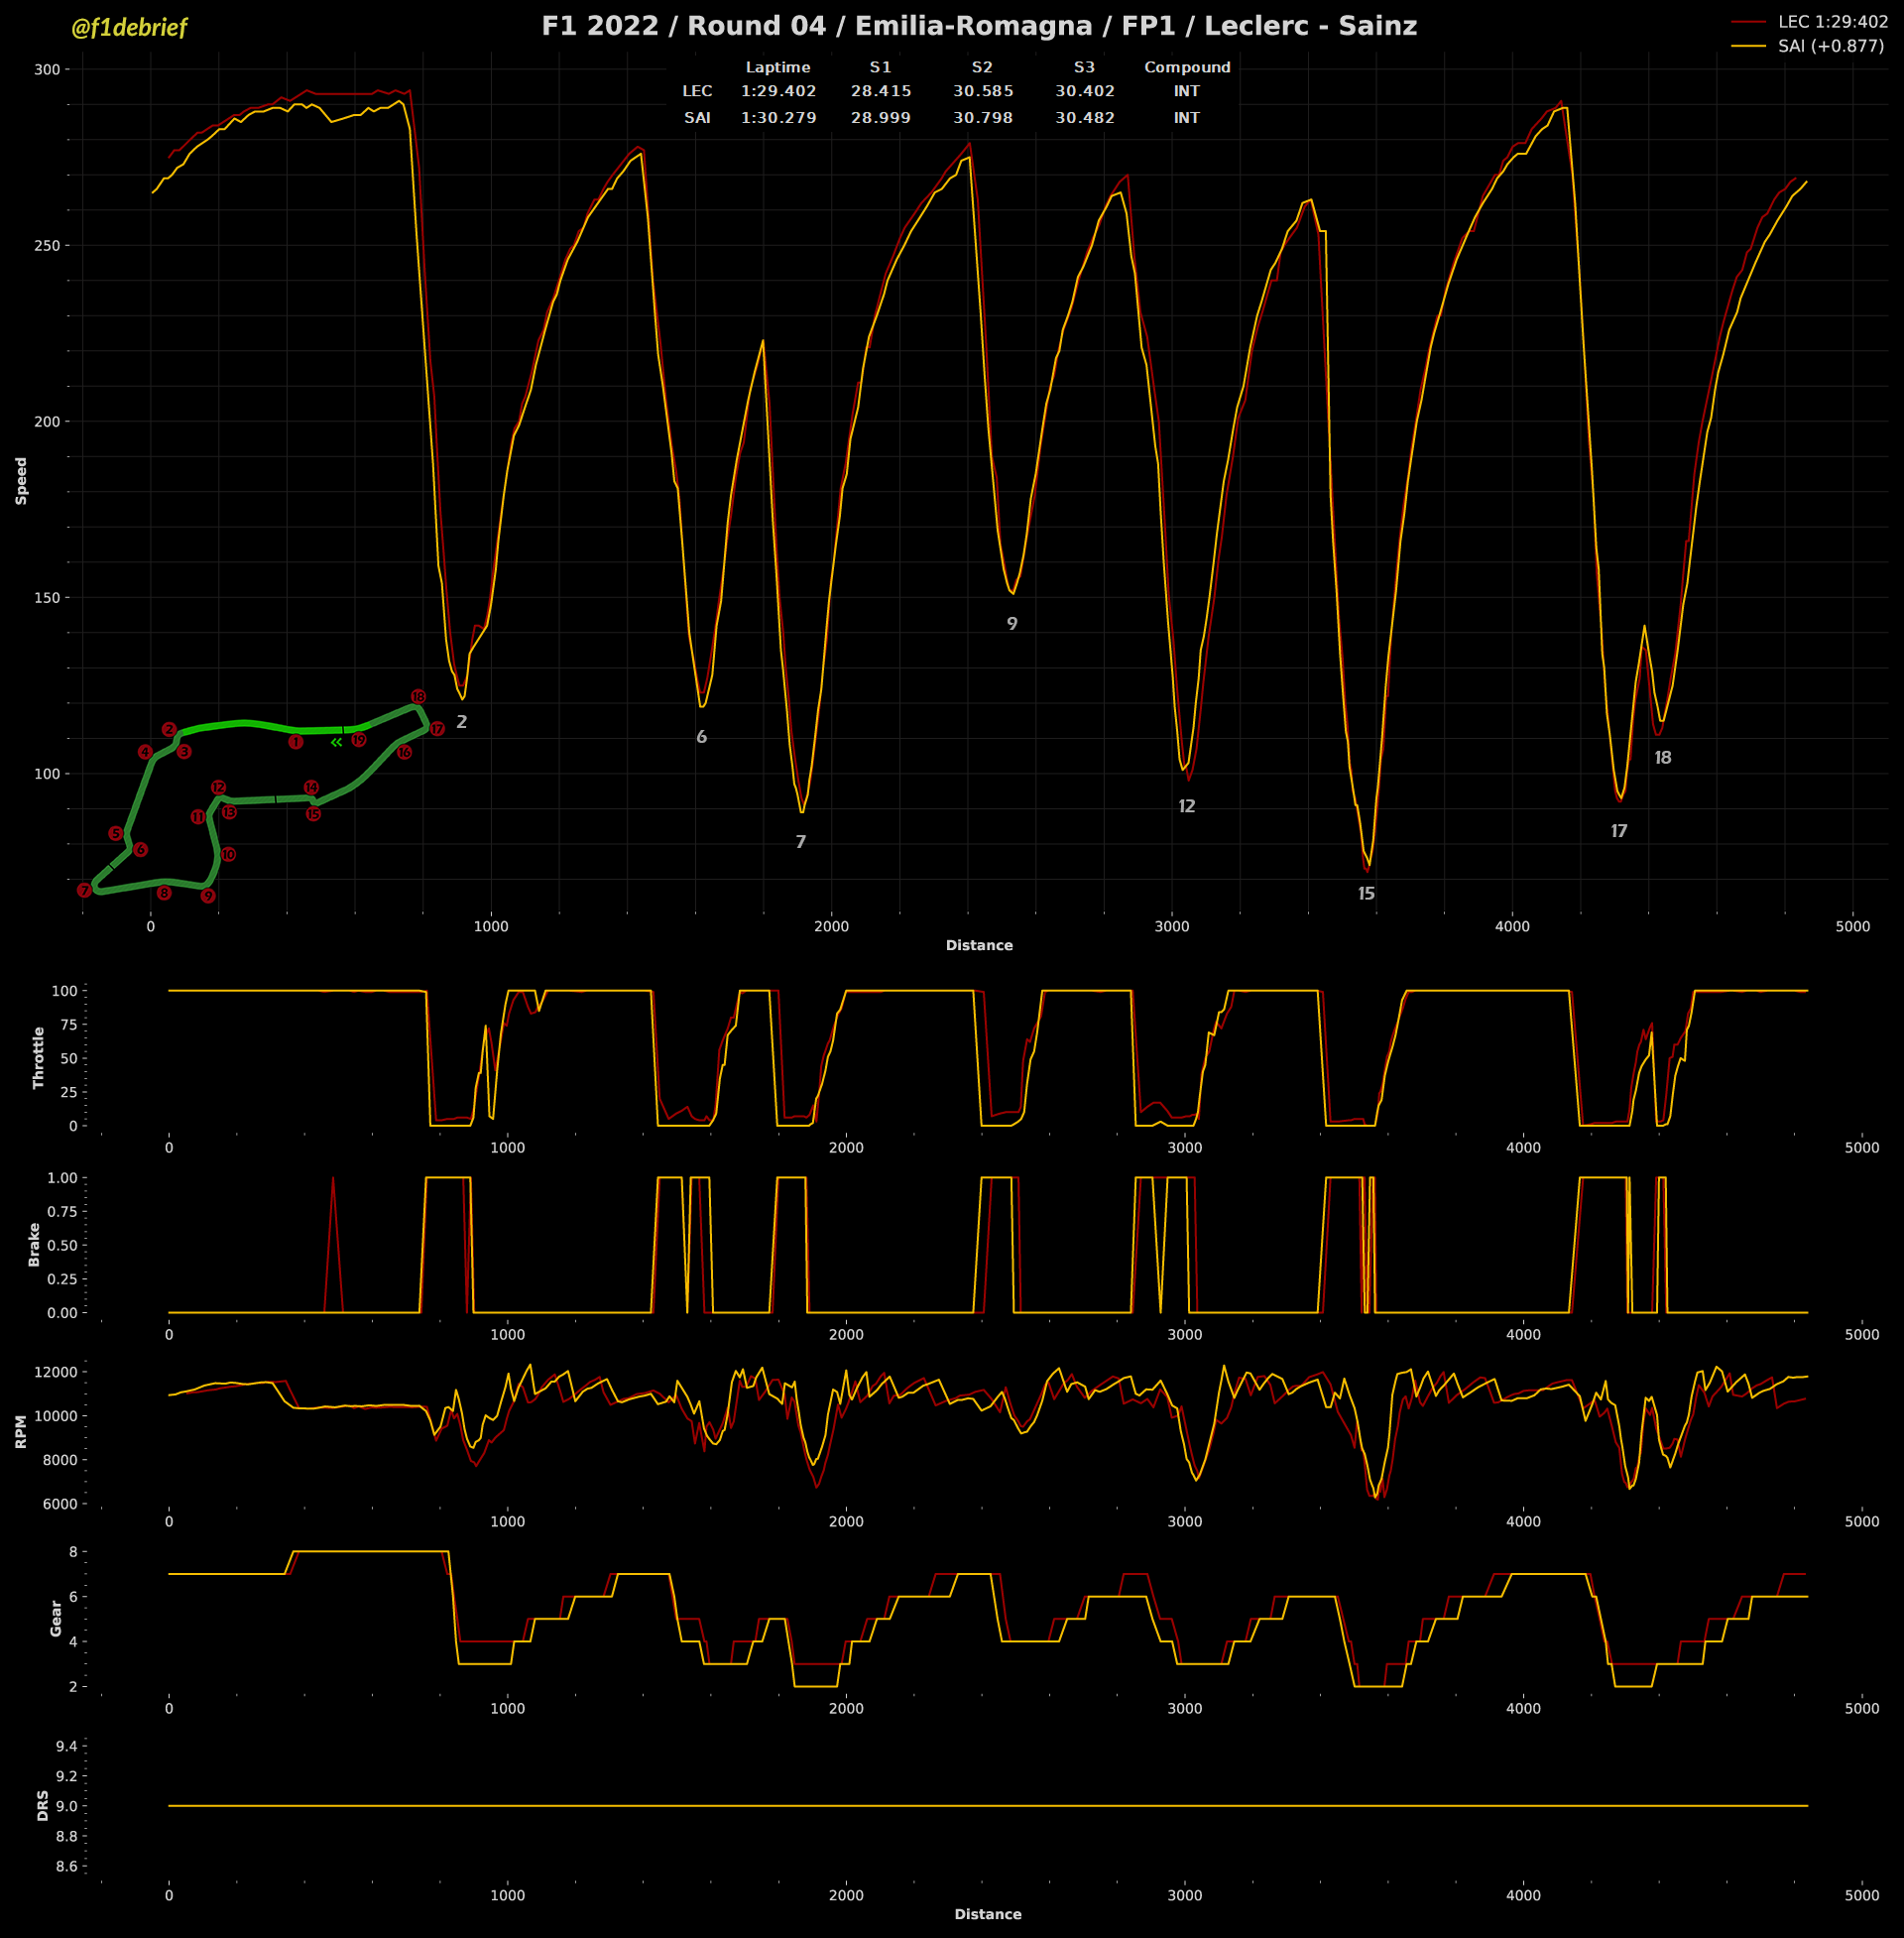
Task: Click SAI (+0.877) legend entry
Action: tap(1830, 46)
